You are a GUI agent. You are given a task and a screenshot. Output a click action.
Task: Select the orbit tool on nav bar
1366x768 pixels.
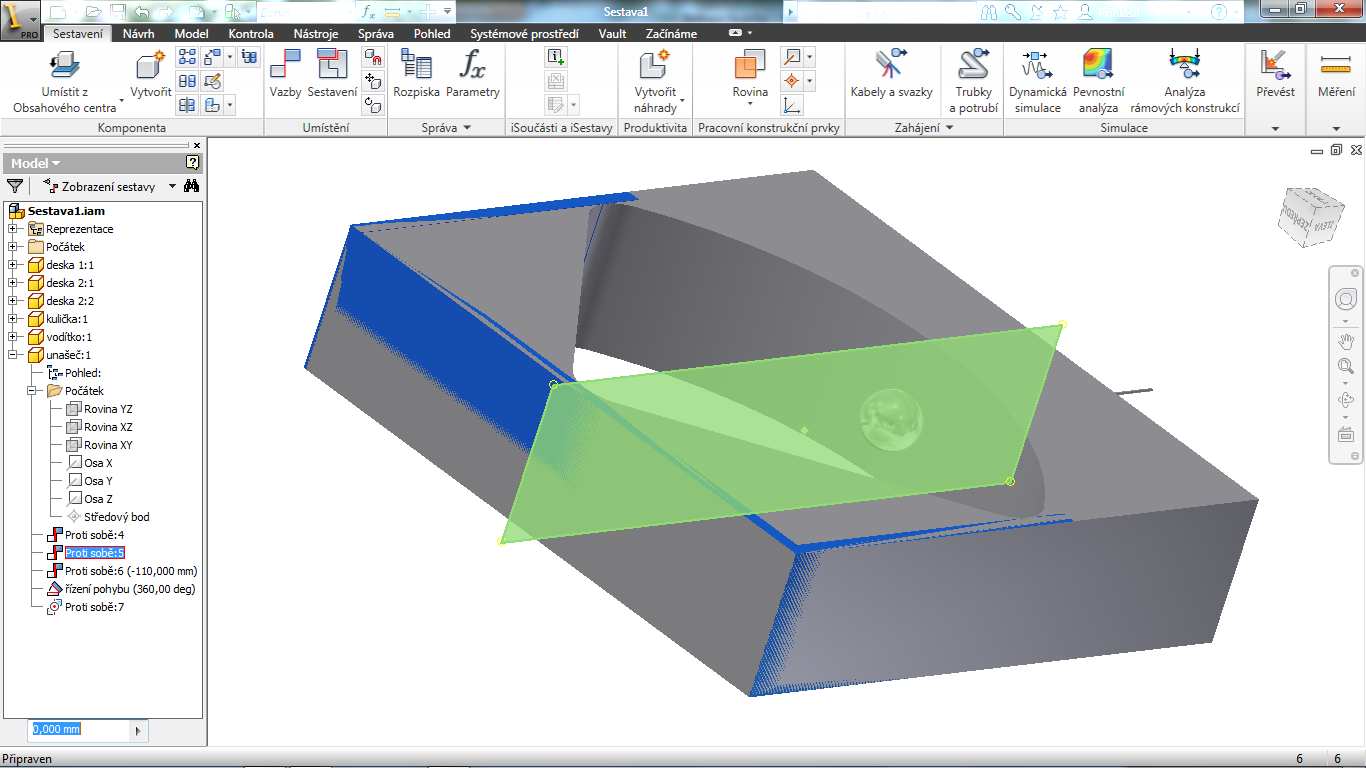(x=1345, y=400)
